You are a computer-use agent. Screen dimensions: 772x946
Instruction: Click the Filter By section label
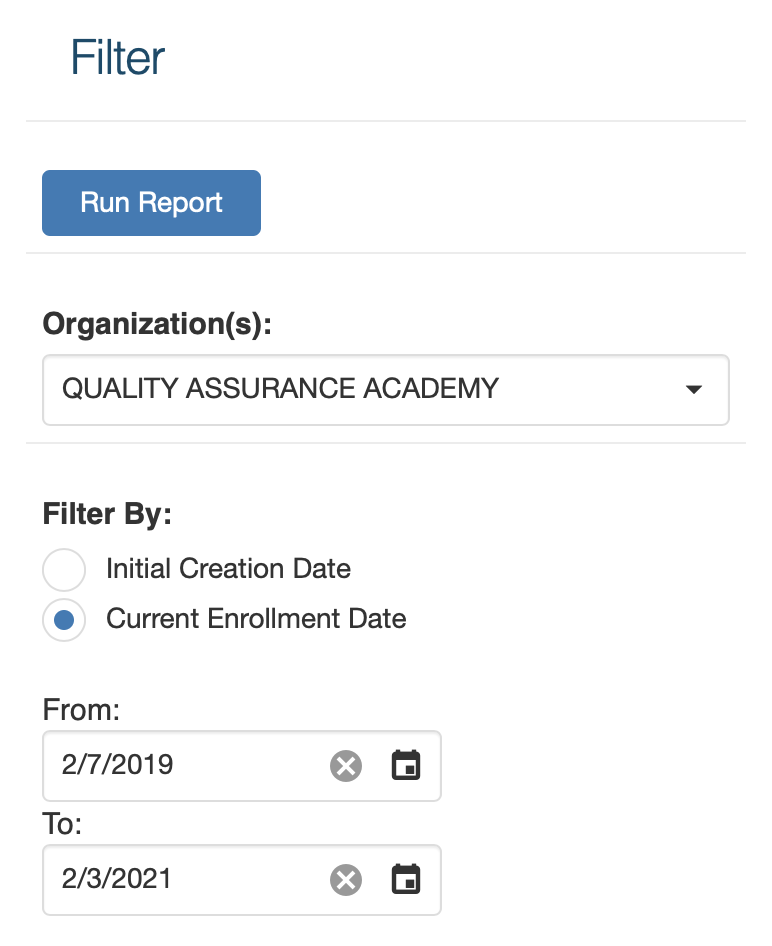107,515
